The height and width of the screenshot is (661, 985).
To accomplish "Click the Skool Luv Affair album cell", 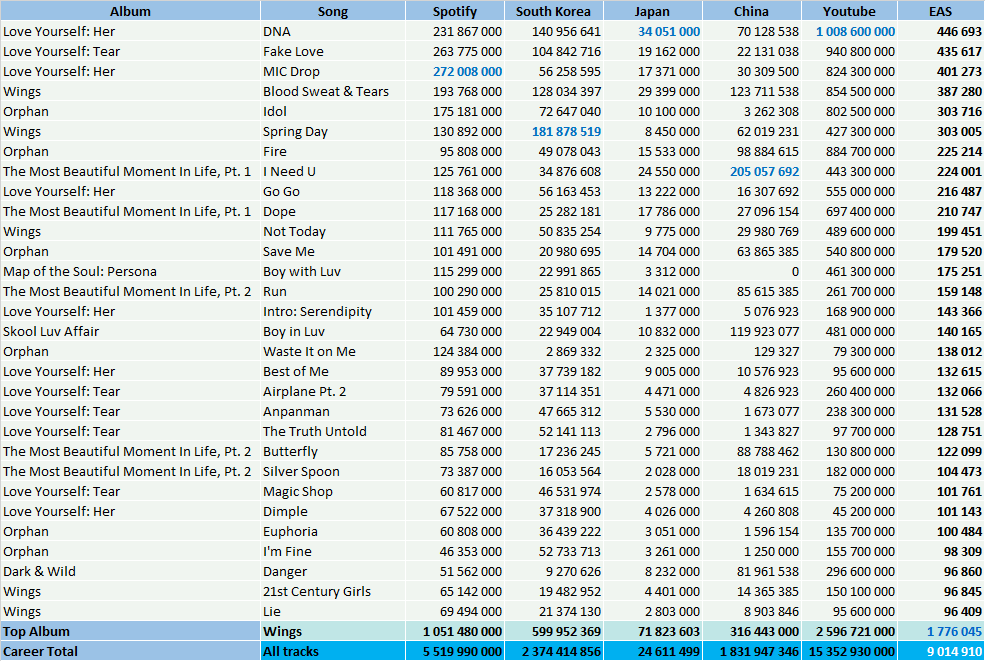I will [x=130, y=331].
